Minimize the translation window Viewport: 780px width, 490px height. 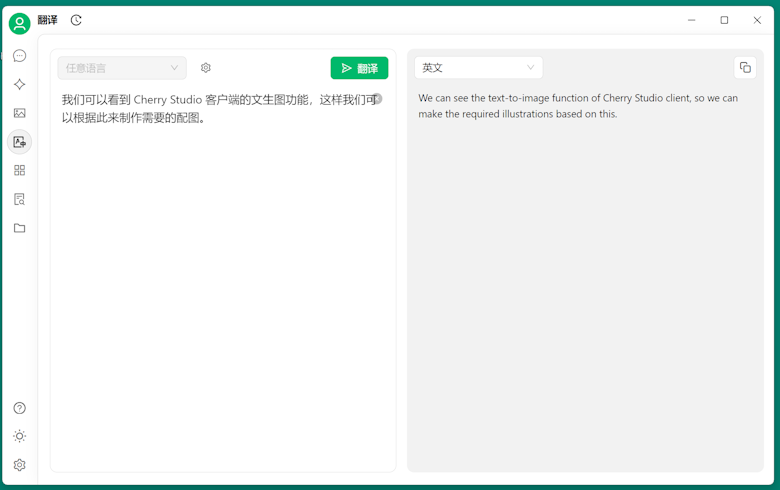tap(691, 20)
